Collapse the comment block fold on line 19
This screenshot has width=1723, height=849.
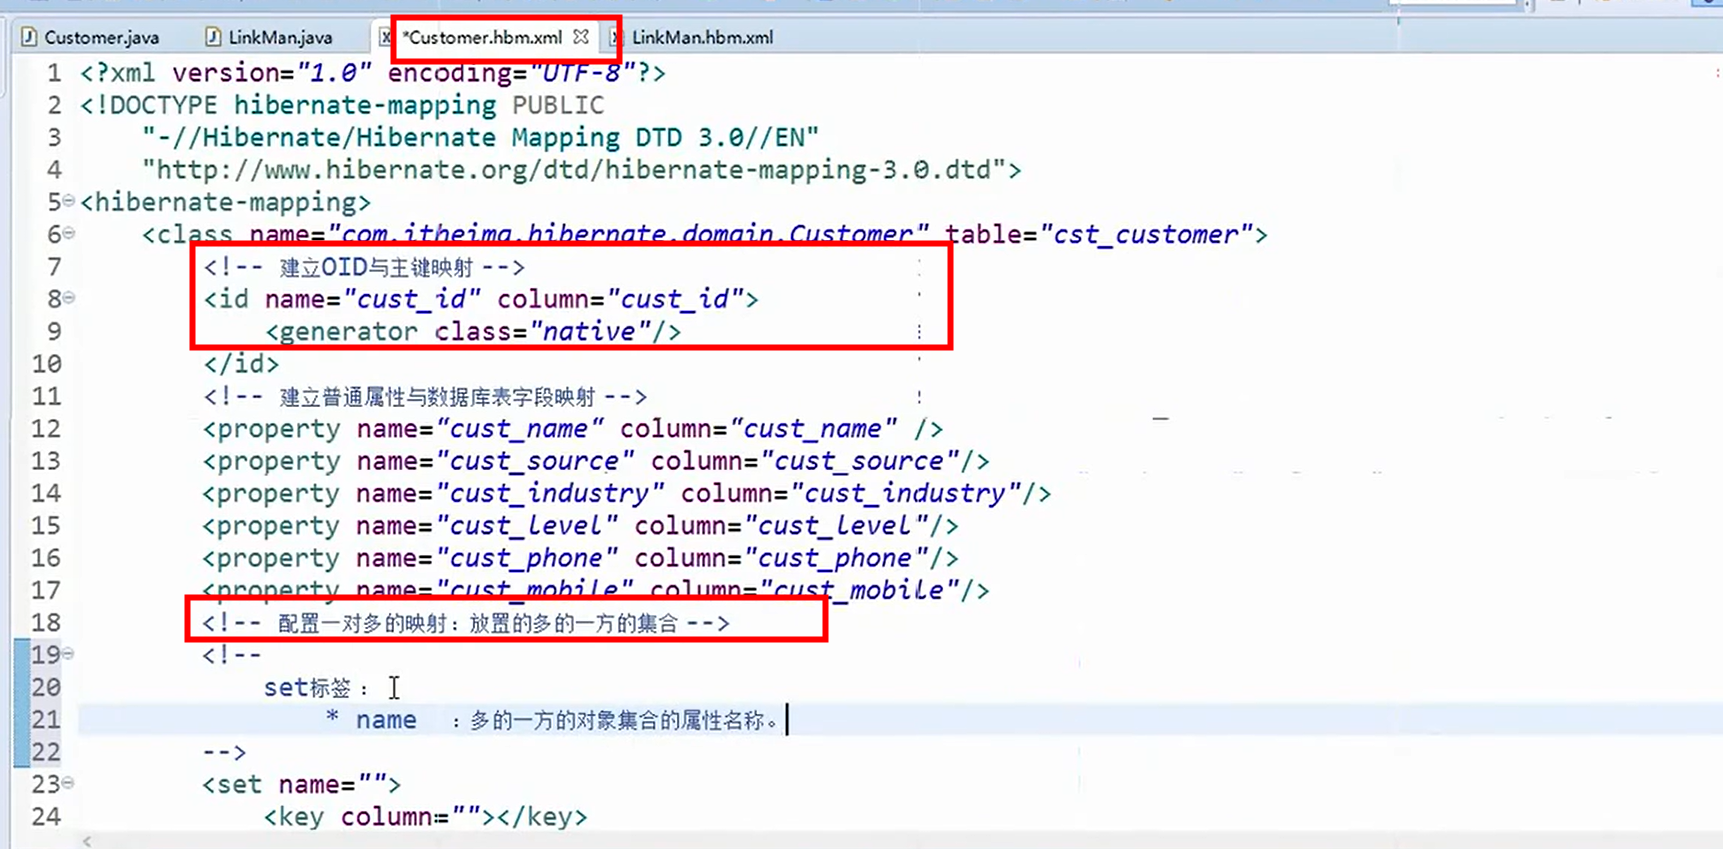coord(68,654)
